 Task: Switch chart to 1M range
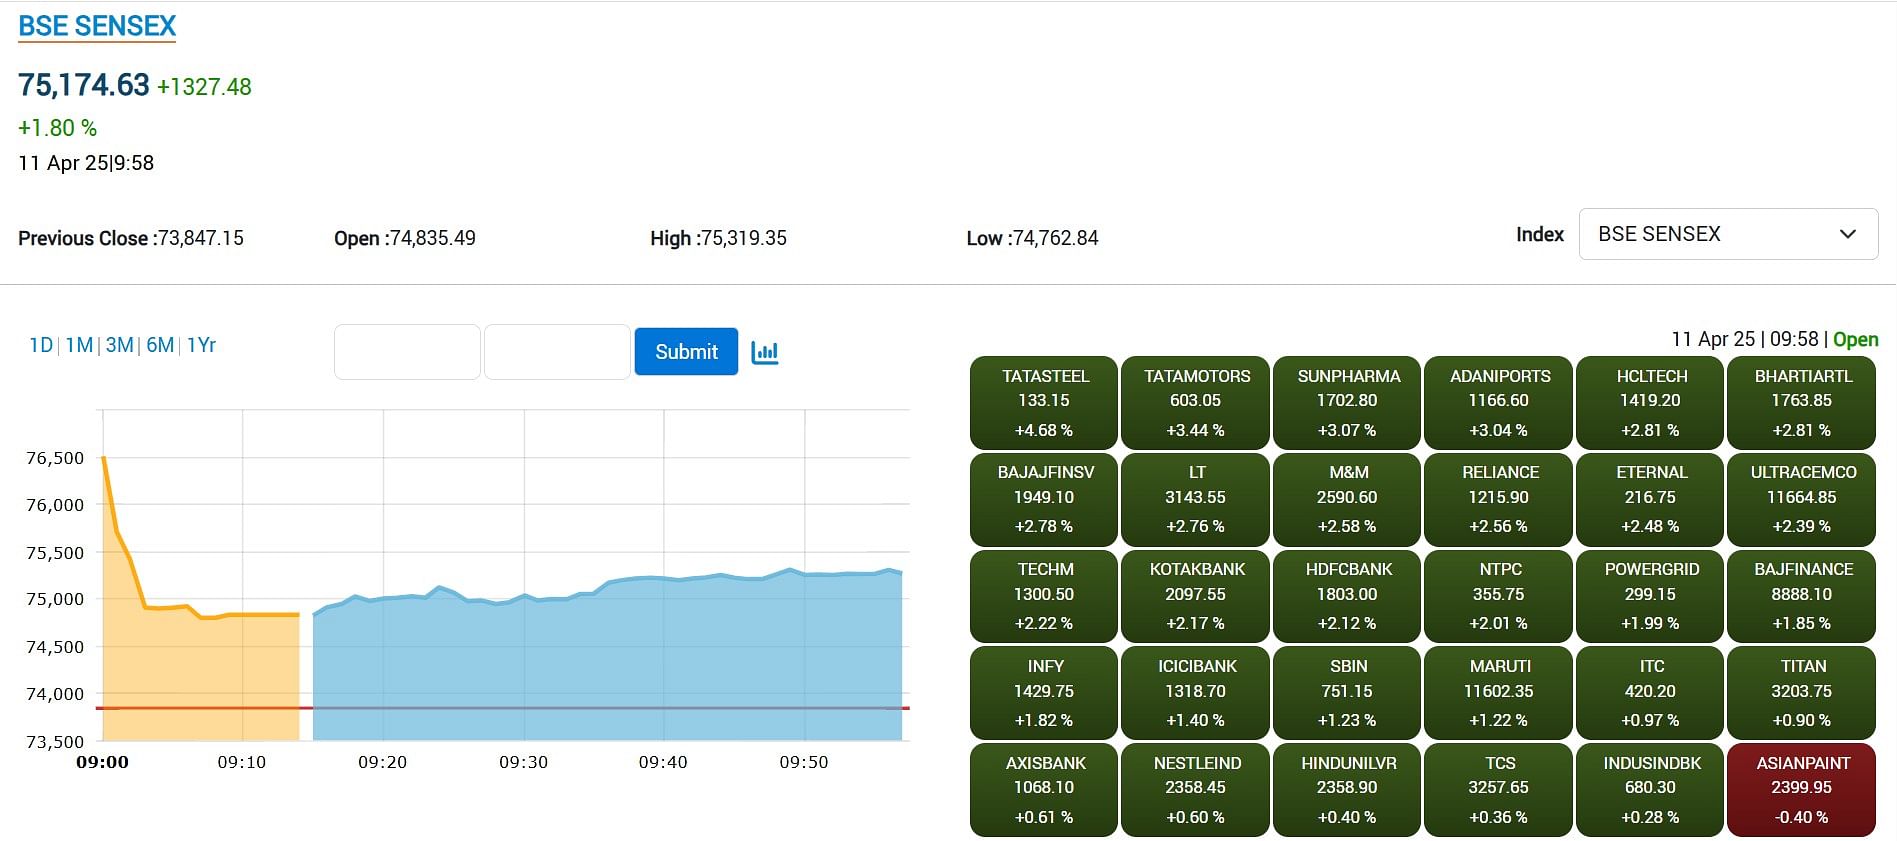(79, 345)
